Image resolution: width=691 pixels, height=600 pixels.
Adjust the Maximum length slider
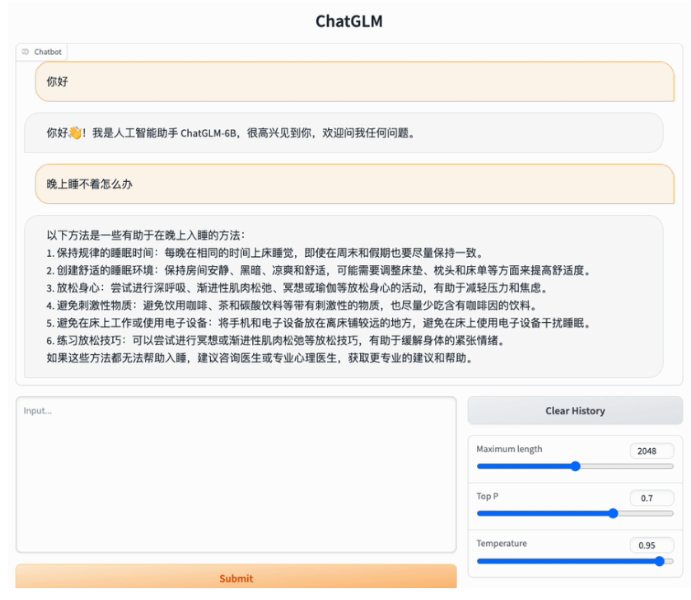coord(575,466)
